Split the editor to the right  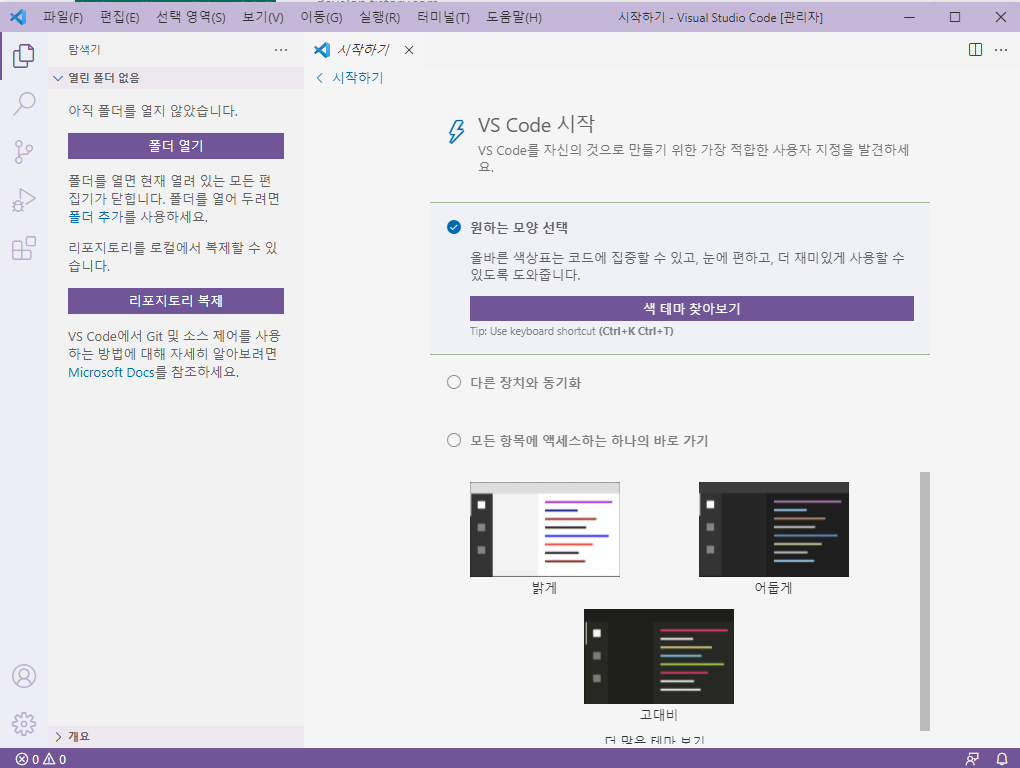(x=975, y=50)
